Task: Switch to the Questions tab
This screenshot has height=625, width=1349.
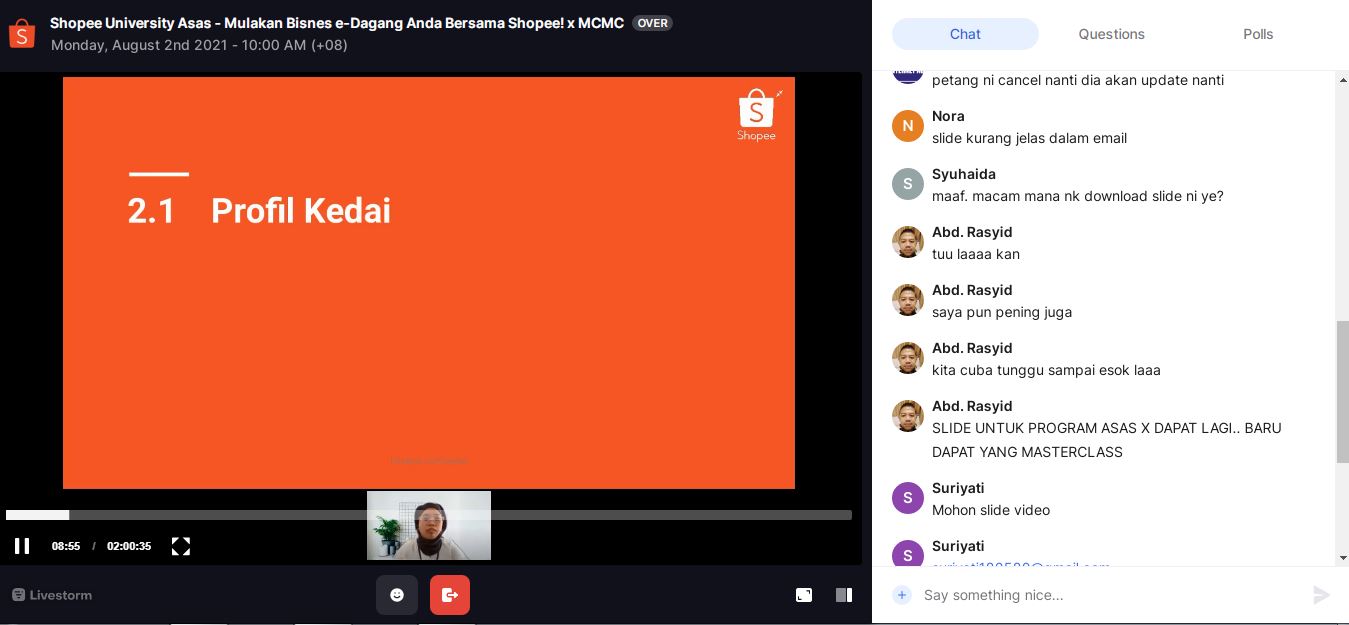Action: point(1111,34)
